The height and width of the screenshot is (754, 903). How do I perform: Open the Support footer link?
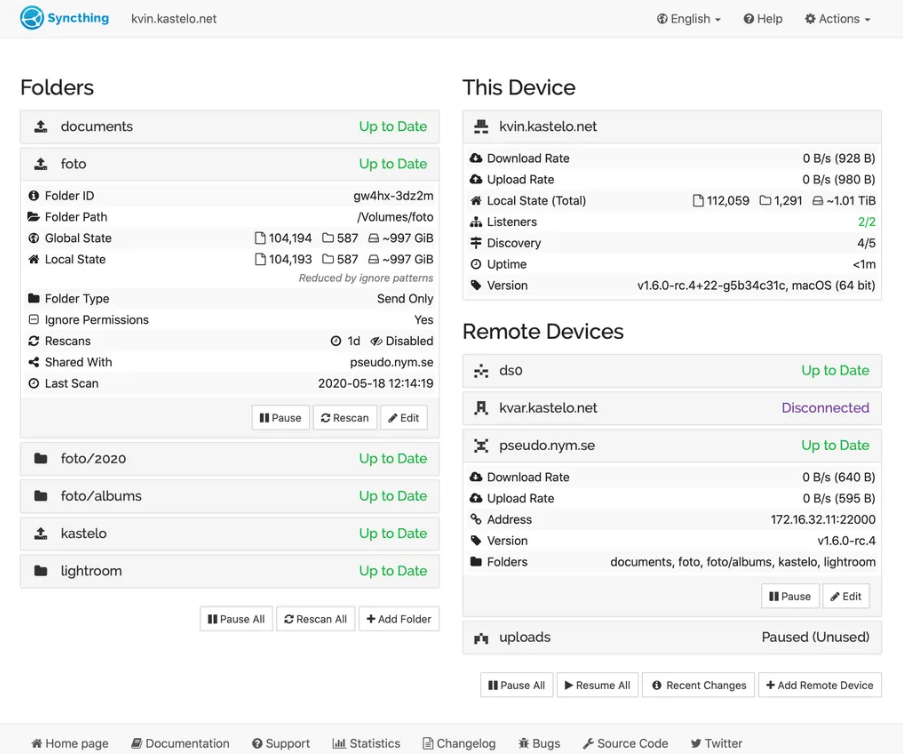coord(281,744)
